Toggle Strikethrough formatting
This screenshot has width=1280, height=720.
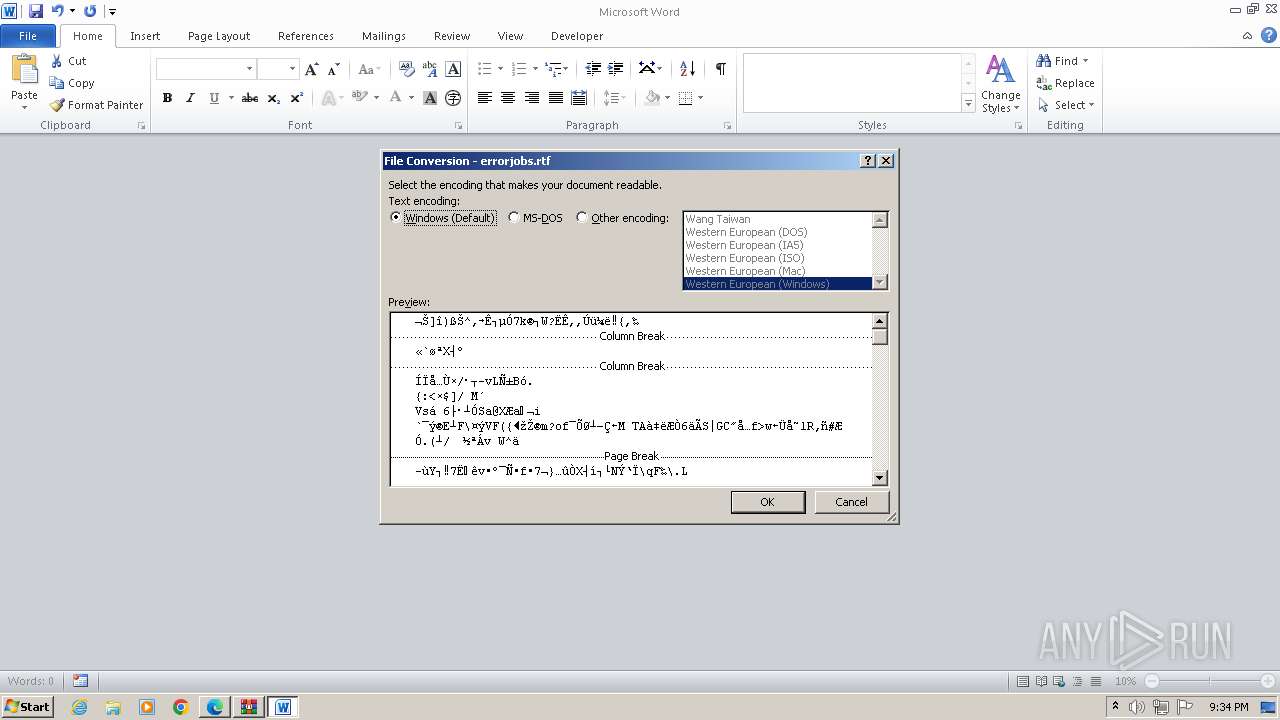tap(250, 98)
